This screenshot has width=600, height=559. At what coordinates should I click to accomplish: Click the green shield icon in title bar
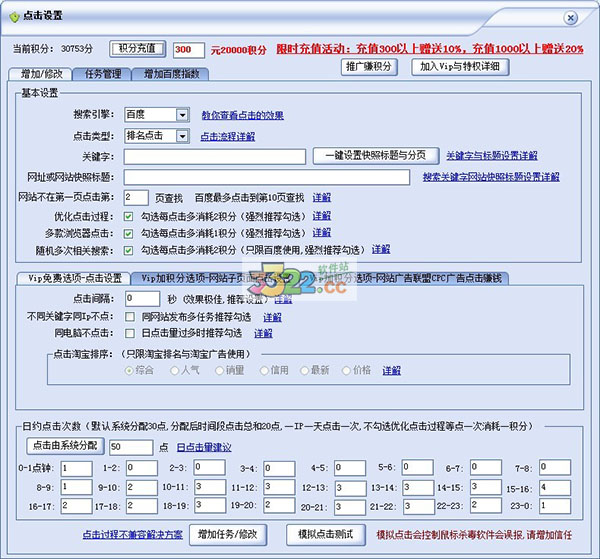(15, 17)
